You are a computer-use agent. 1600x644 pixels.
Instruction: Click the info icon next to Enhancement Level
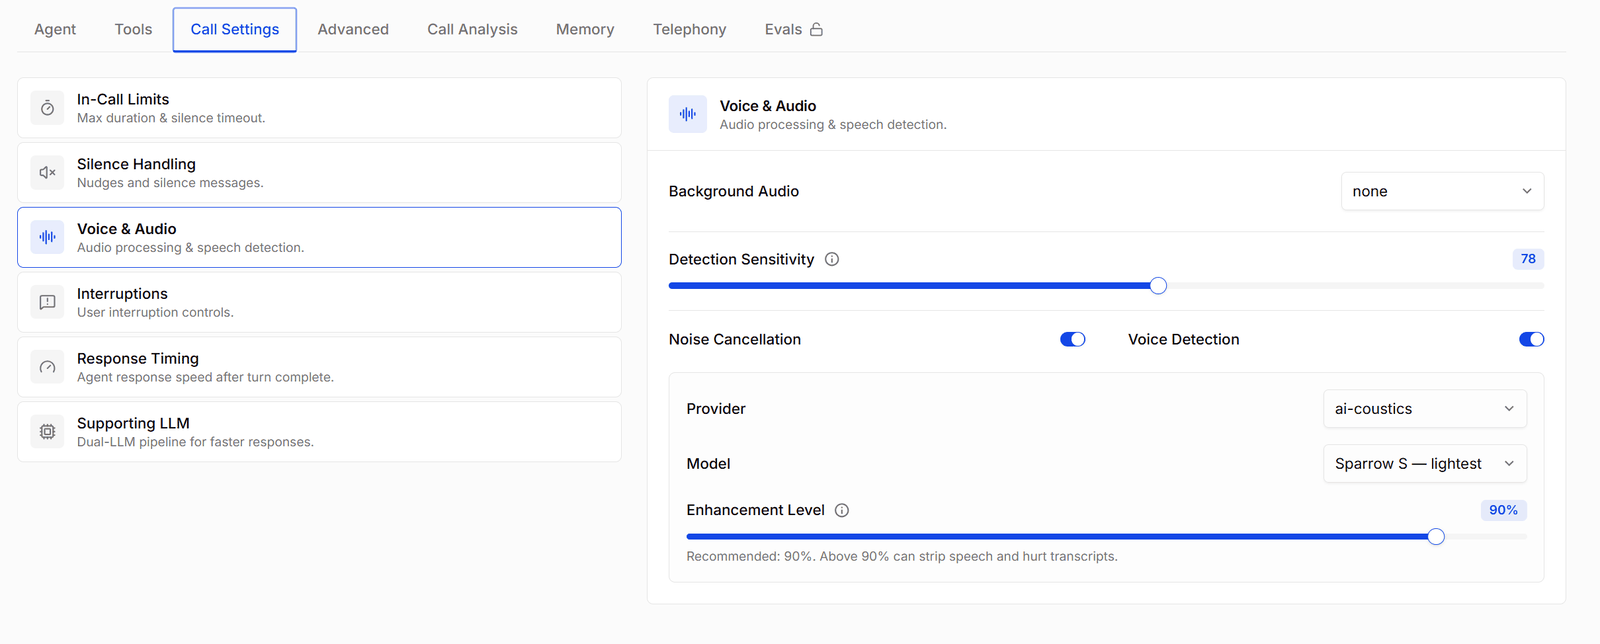coord(842,510)
